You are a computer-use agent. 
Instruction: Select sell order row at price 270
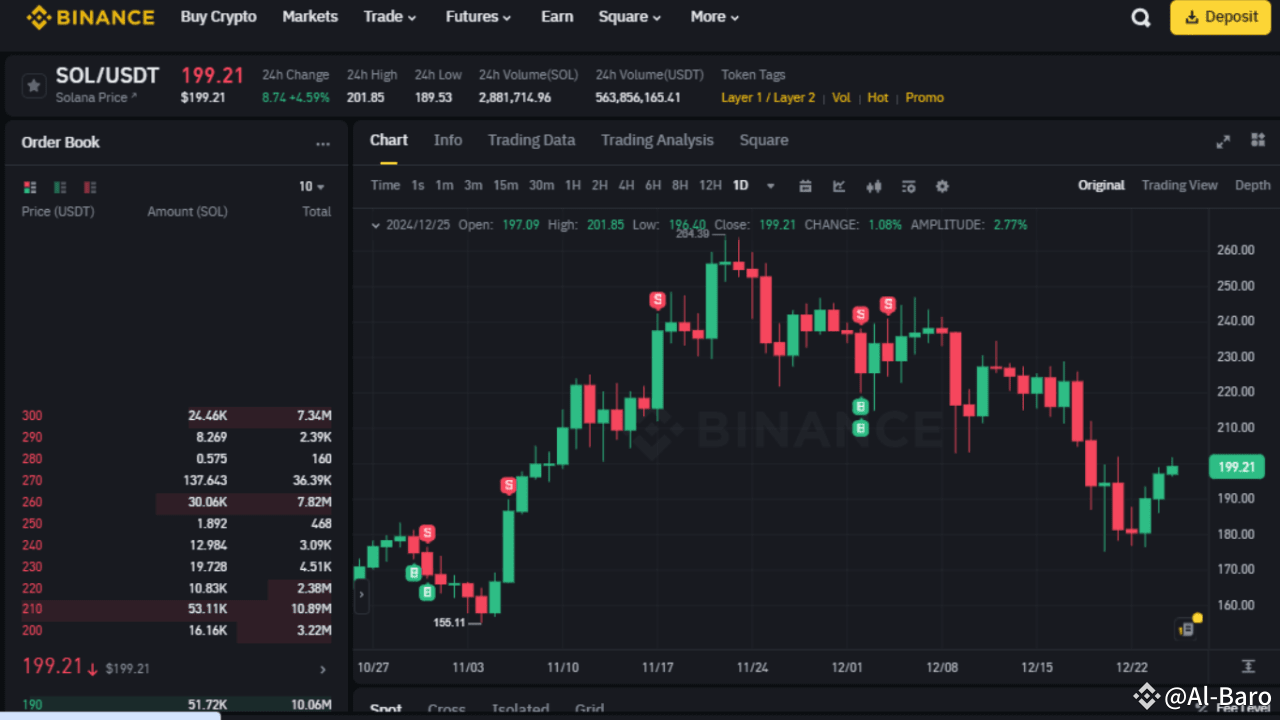[x=177, y=481]
